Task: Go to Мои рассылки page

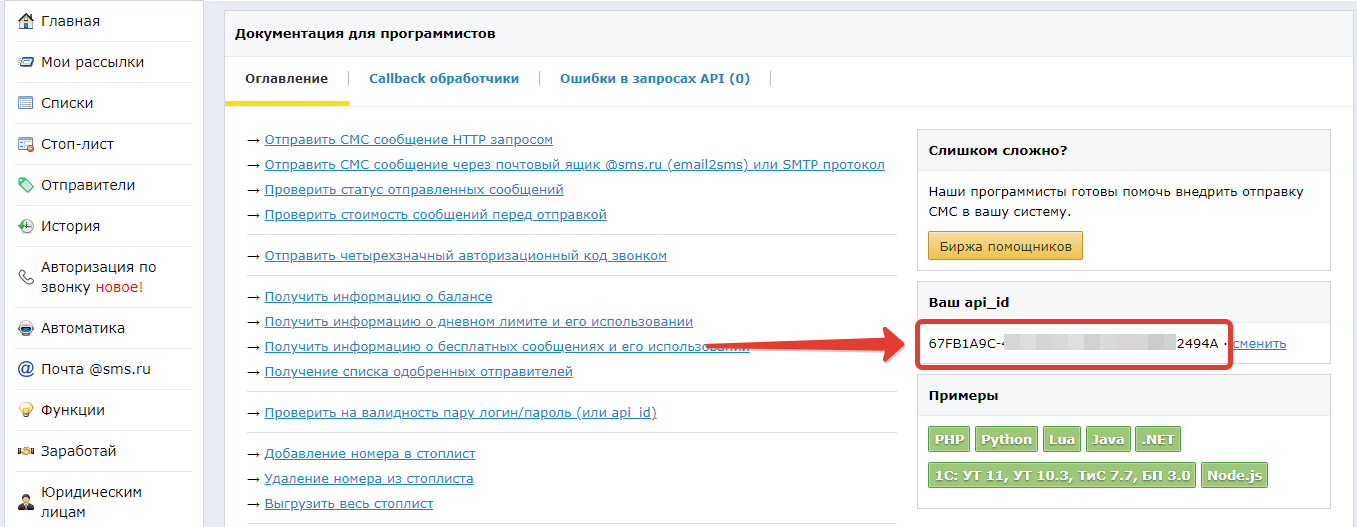Action: coord(92,62)
